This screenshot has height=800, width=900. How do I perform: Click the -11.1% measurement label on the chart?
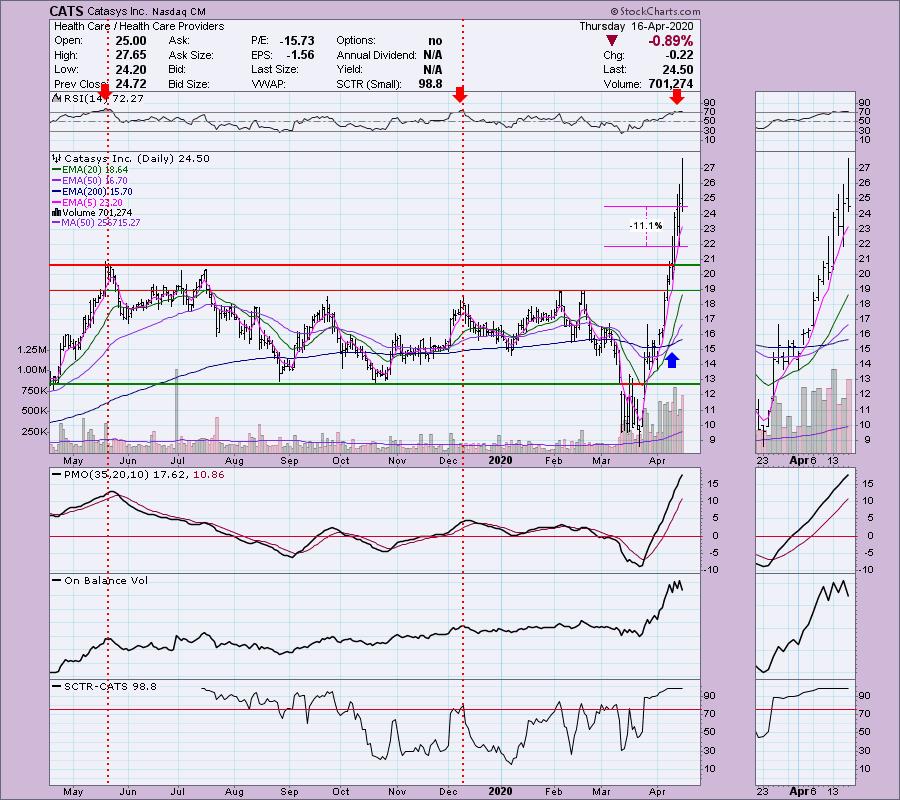point(646,226)
